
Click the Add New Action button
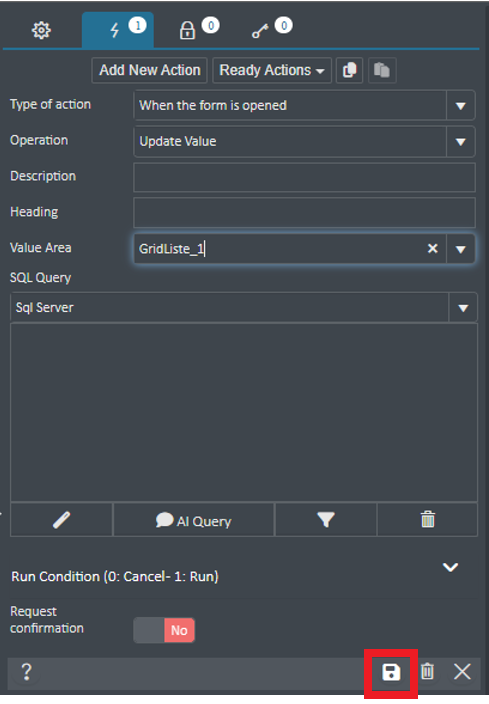(x=150, y=70)
